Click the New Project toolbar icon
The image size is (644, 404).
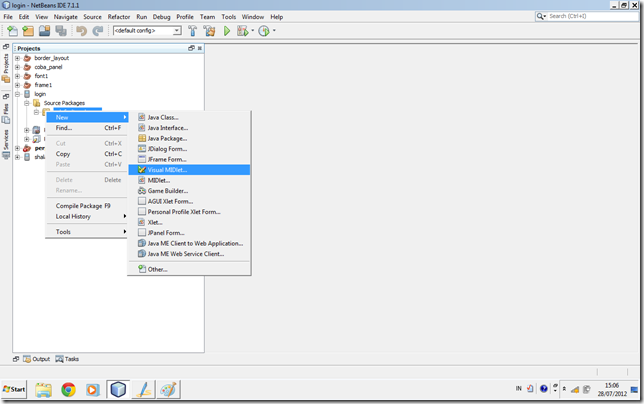tap(28, 31)
